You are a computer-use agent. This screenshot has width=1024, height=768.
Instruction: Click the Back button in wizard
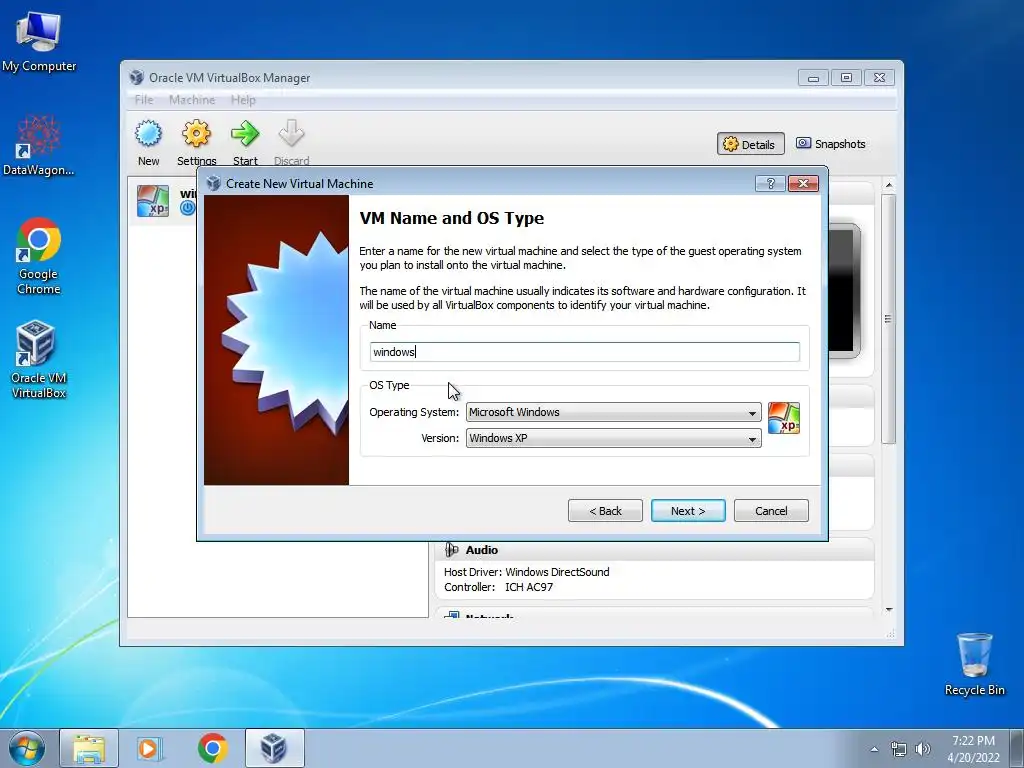click(x=605, y=511)
